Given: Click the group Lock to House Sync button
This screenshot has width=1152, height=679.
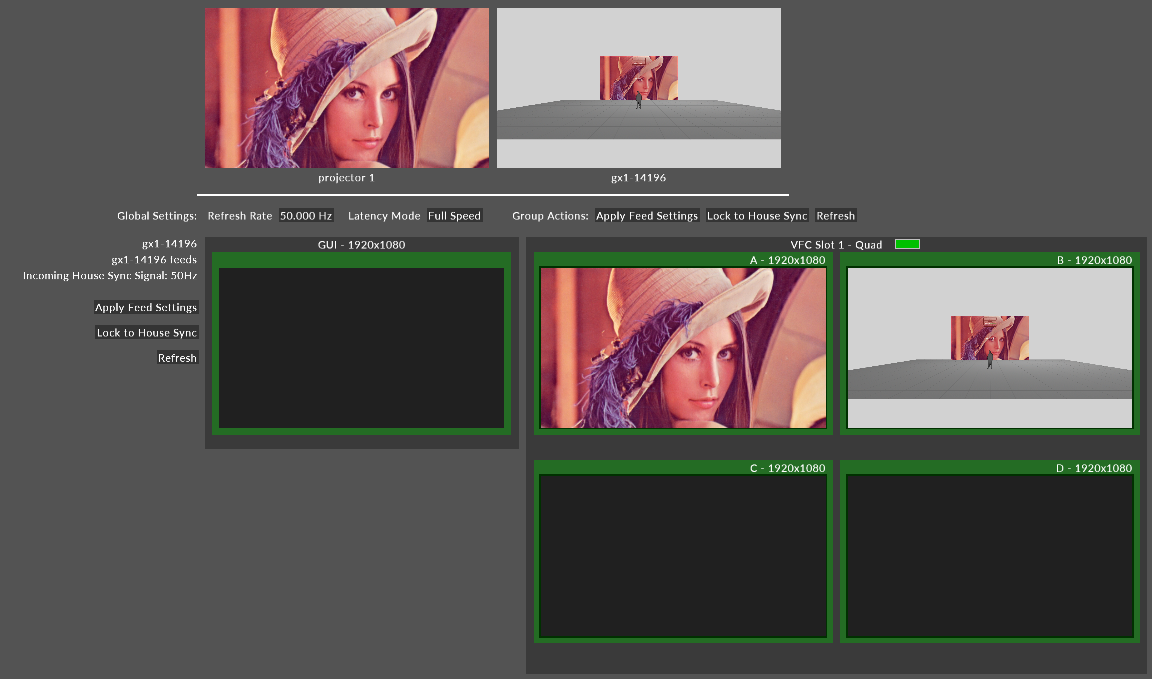Looking at the screenshot, I should coord(757,215).
